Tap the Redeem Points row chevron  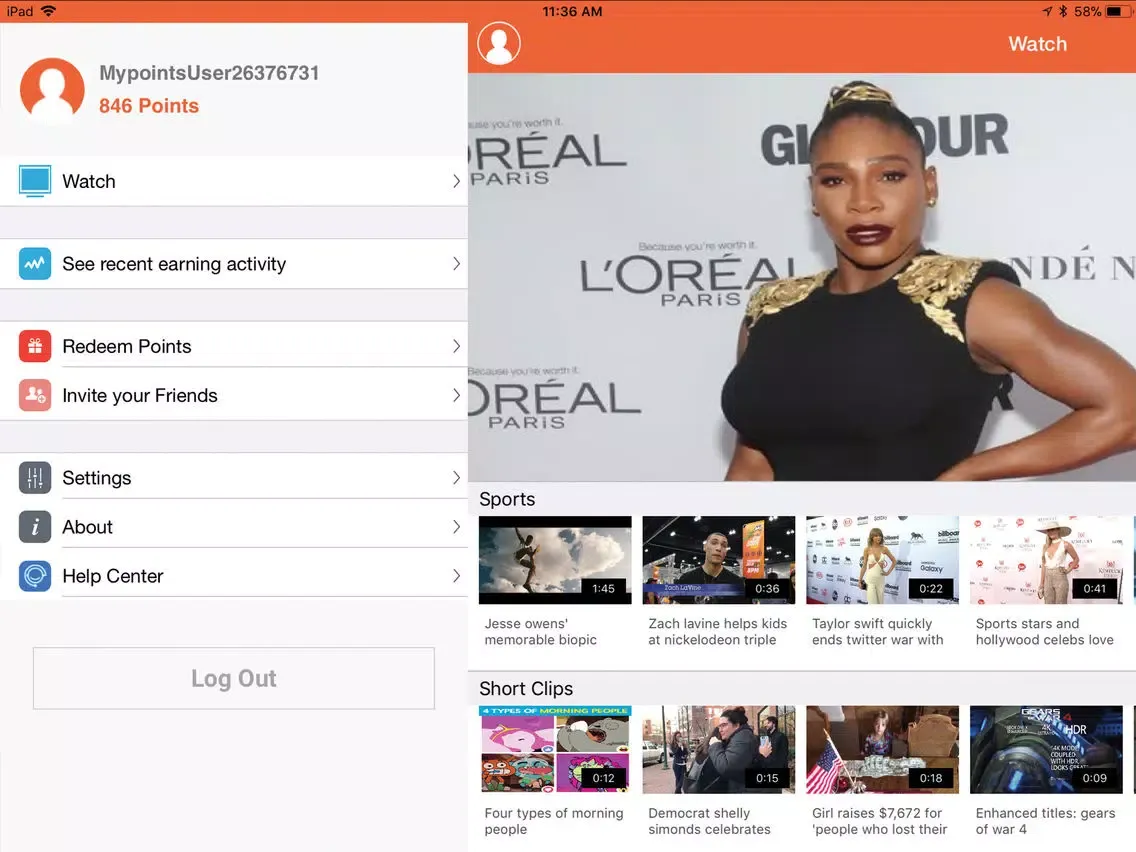(456, 346)
